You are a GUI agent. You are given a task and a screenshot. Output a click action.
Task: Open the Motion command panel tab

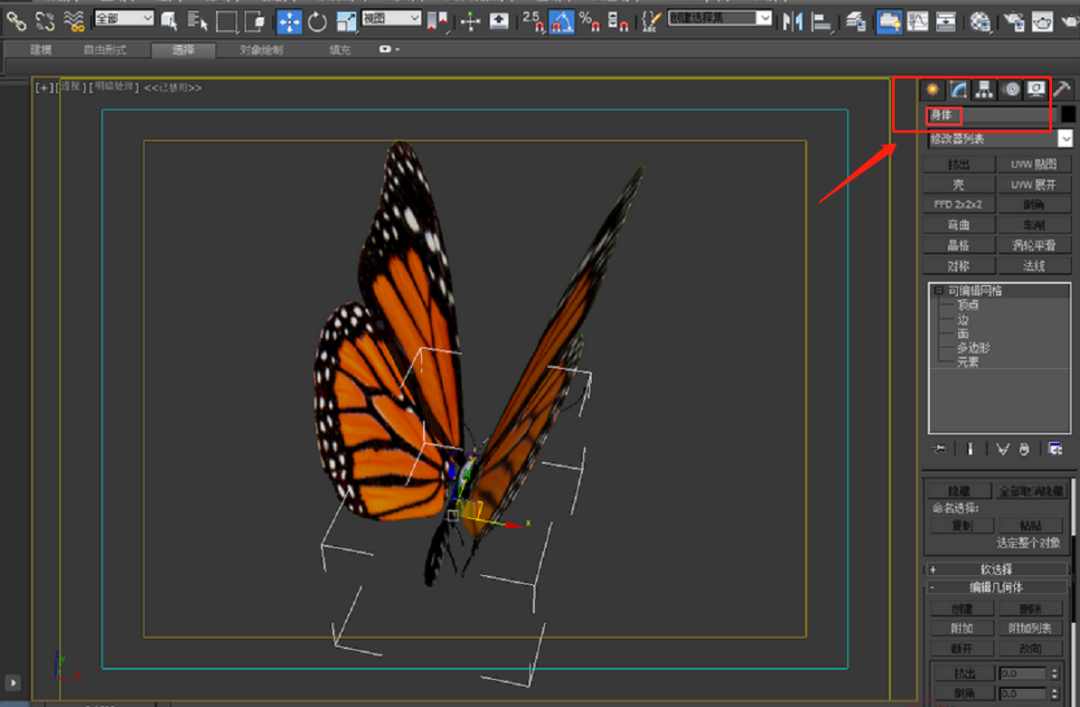coord(1010,90)
